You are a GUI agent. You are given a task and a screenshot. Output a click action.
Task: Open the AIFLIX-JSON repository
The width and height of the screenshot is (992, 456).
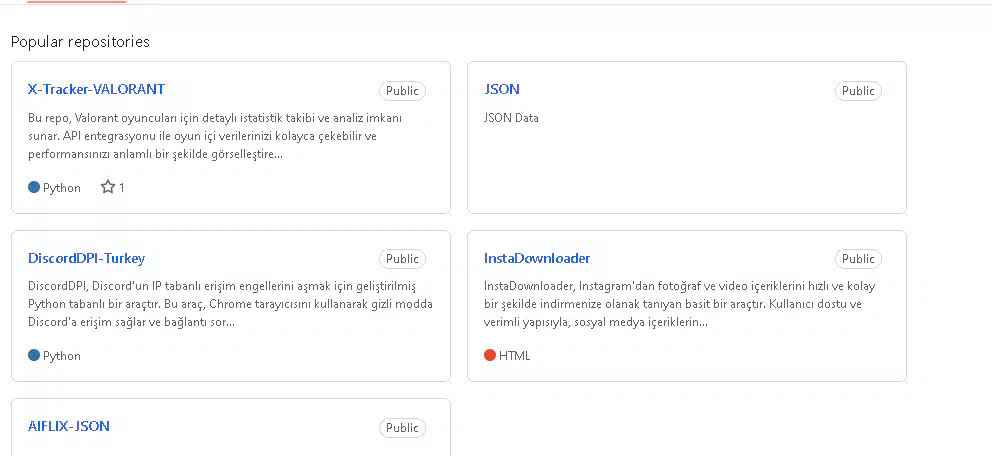(69, 426)
